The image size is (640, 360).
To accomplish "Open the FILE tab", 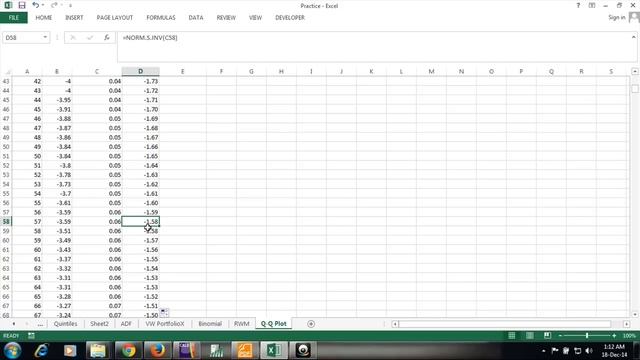I will 13,18.
